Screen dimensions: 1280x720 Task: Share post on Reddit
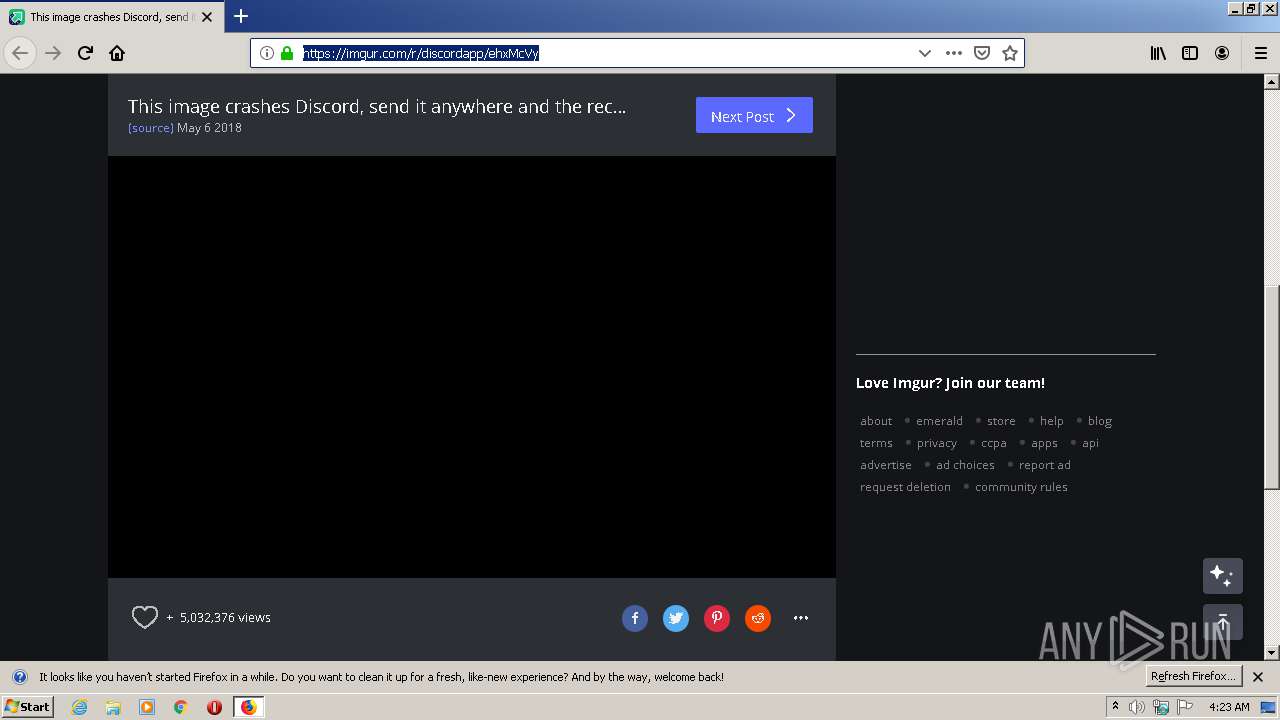point(758,618)
